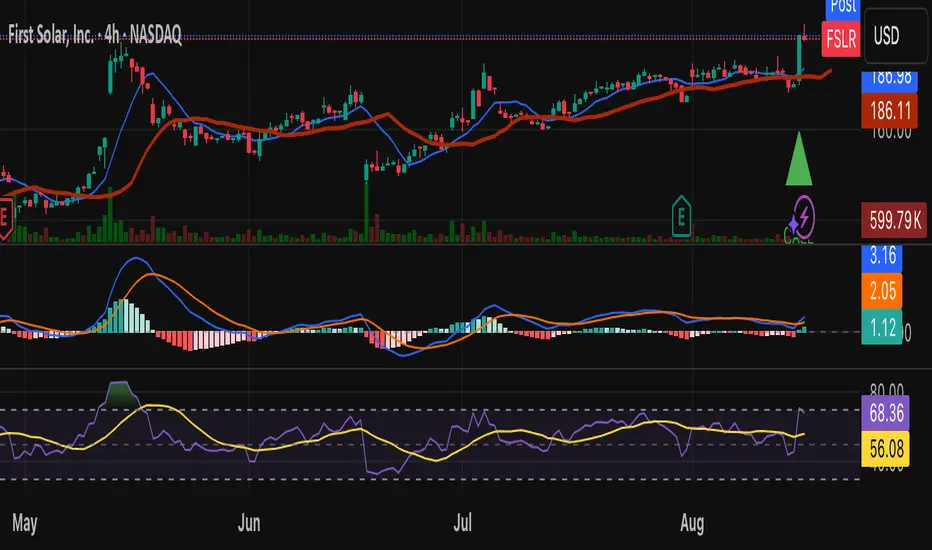The height and width of the screenshot is (550, 932).
Task: Click the Jul label on time axis
Action: tap(462, 522)
